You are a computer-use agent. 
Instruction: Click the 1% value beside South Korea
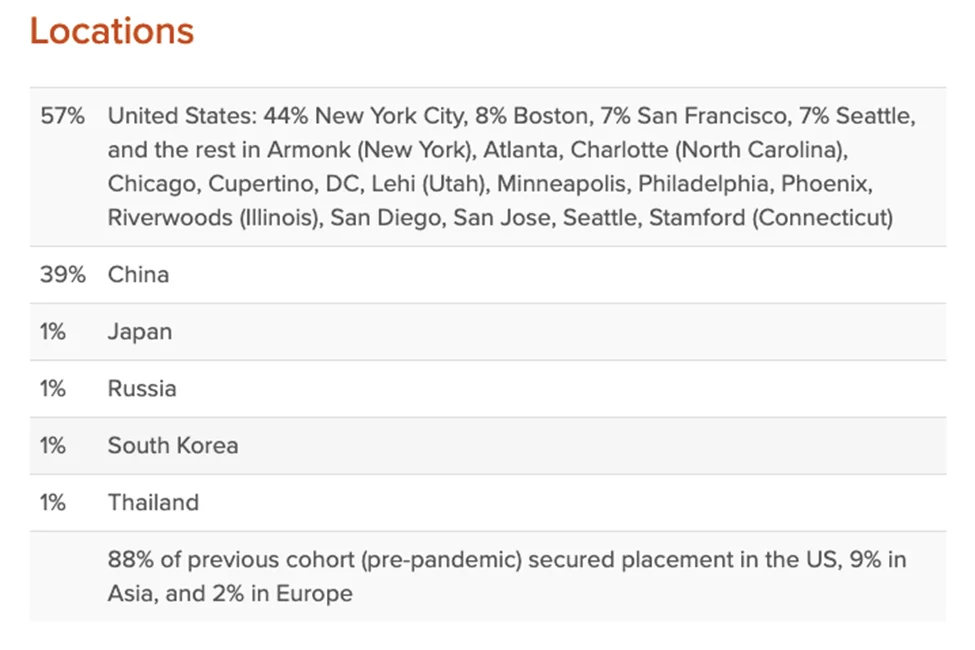[x=53, y=446]
